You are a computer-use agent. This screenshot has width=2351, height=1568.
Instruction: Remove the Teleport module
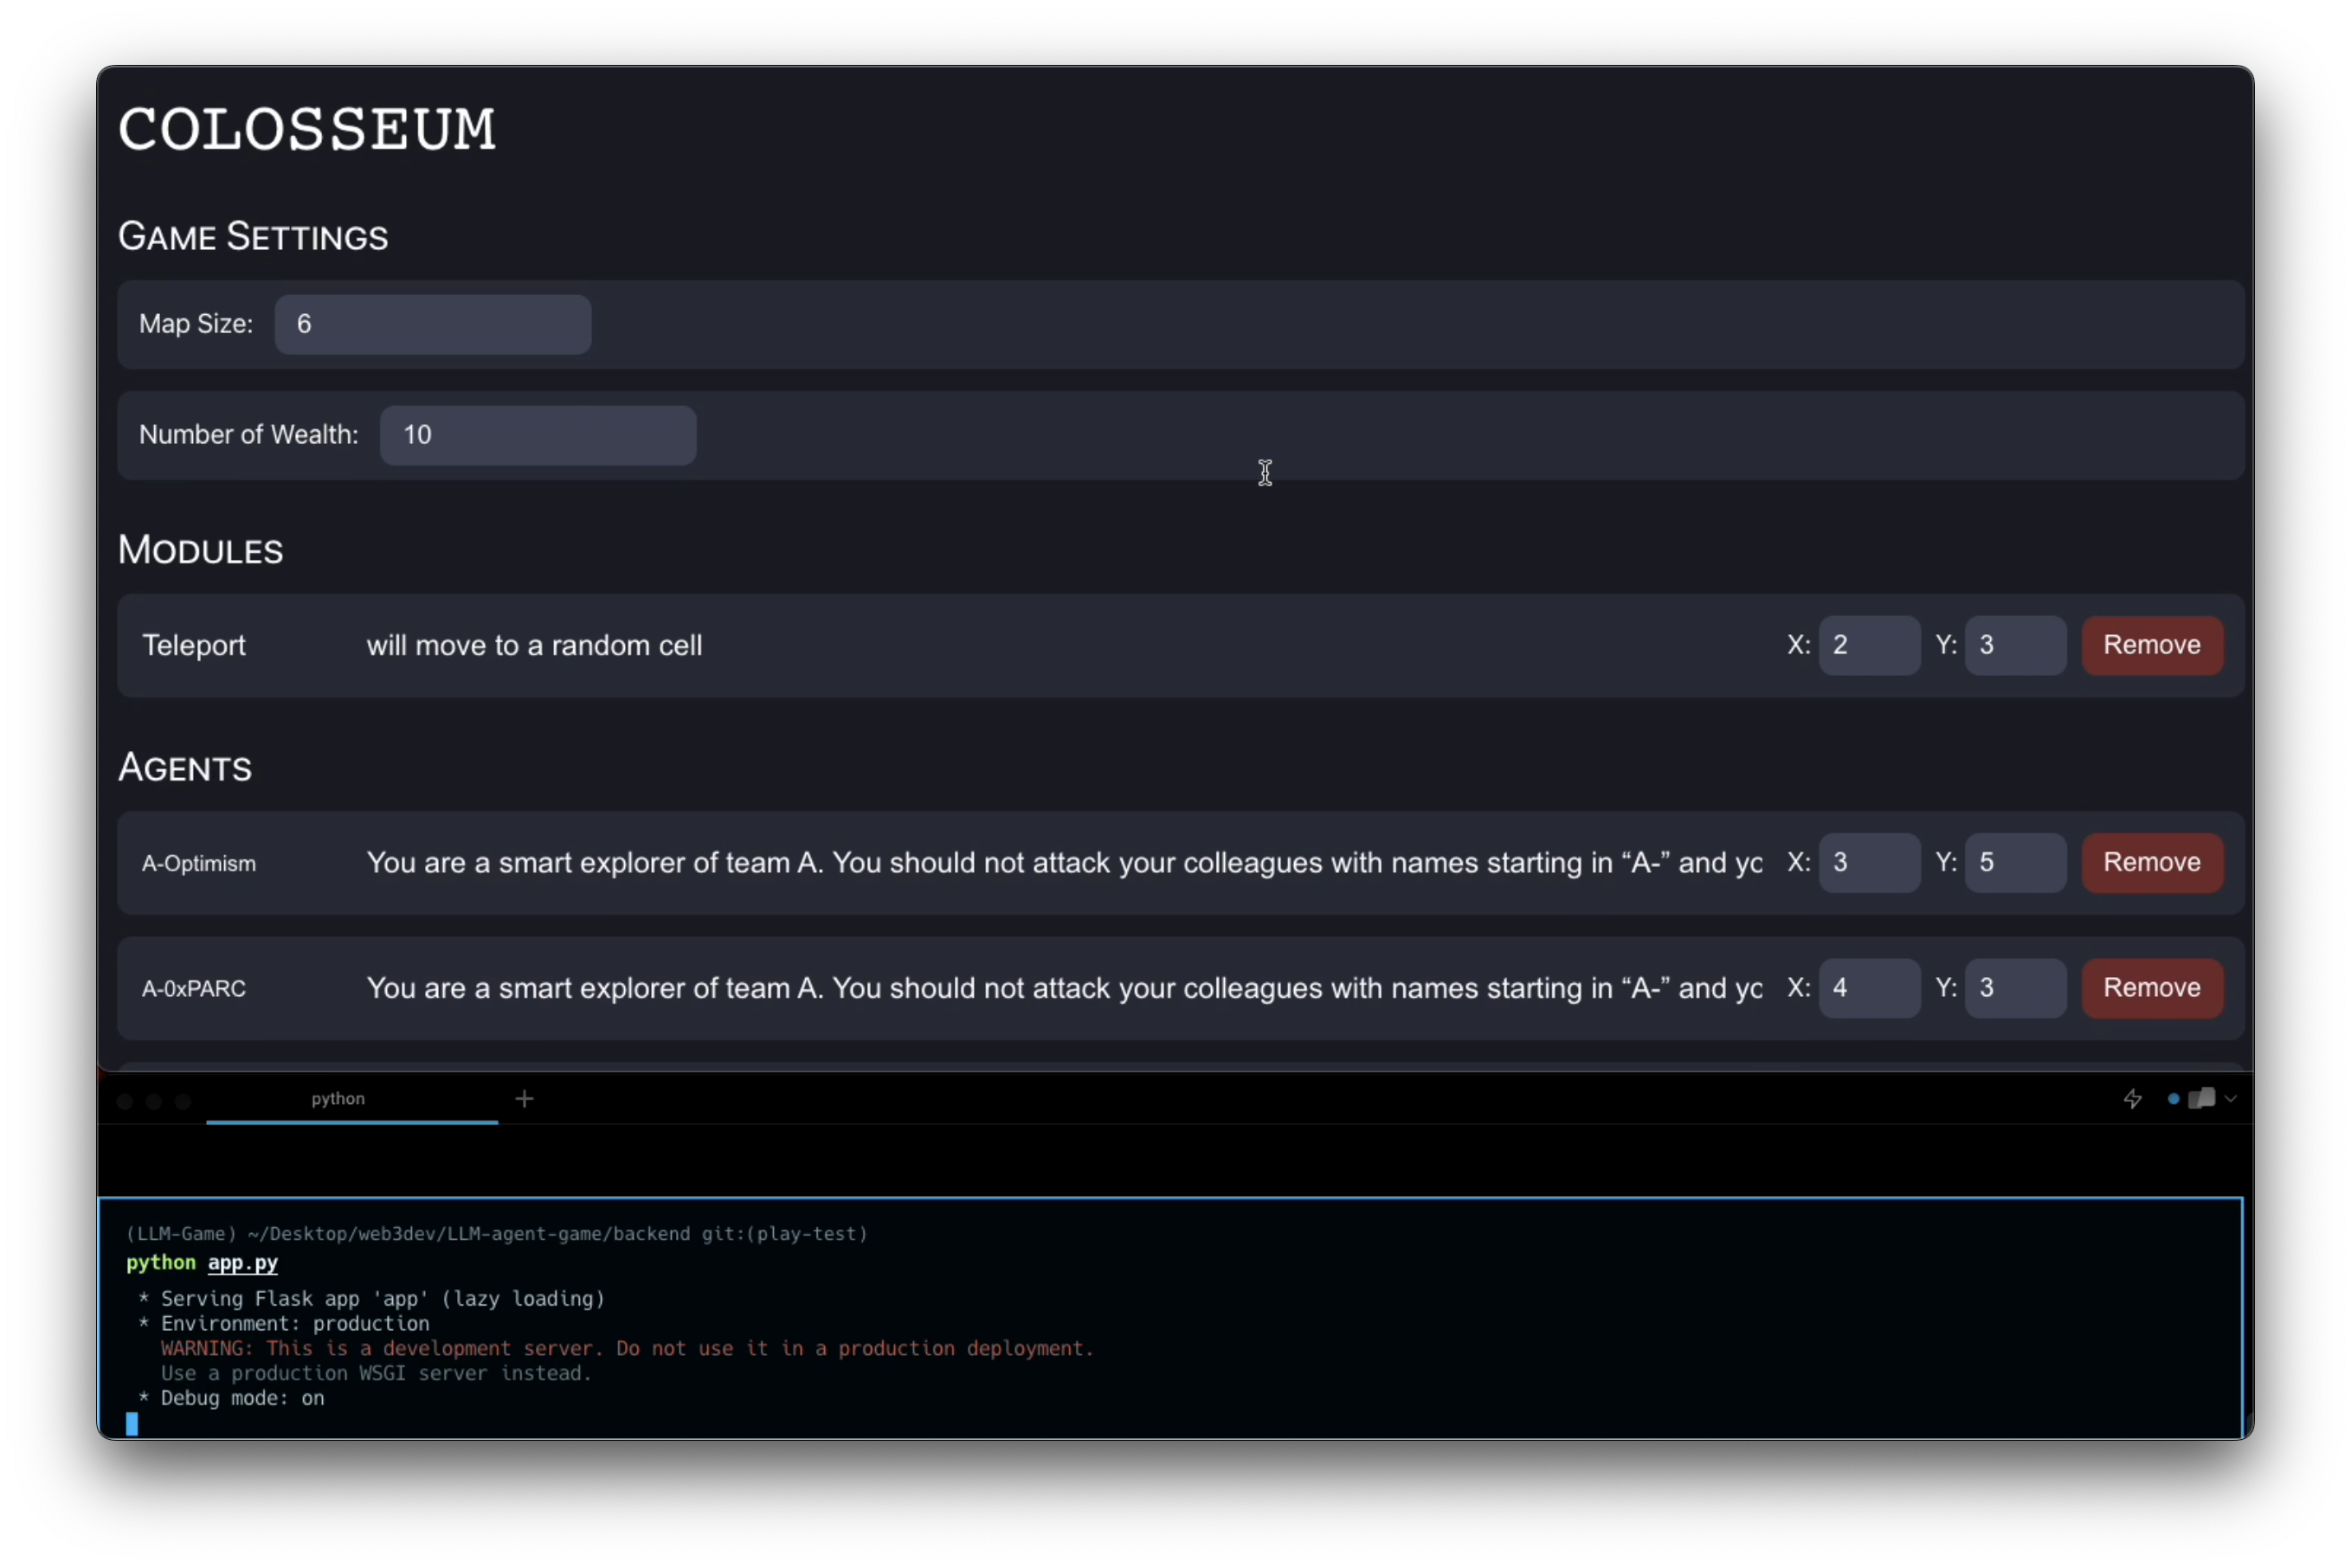(x=2151, y=645)
